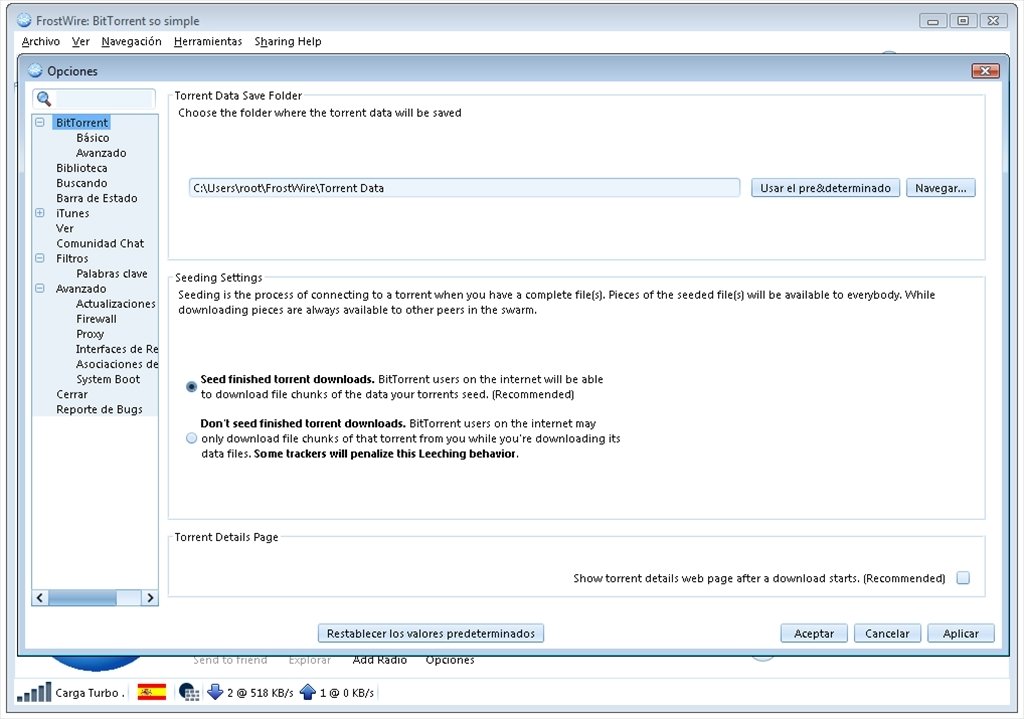Screen dimensions: 1024x719
Task: Click the Aceptar button
Action: pos(814,633)
